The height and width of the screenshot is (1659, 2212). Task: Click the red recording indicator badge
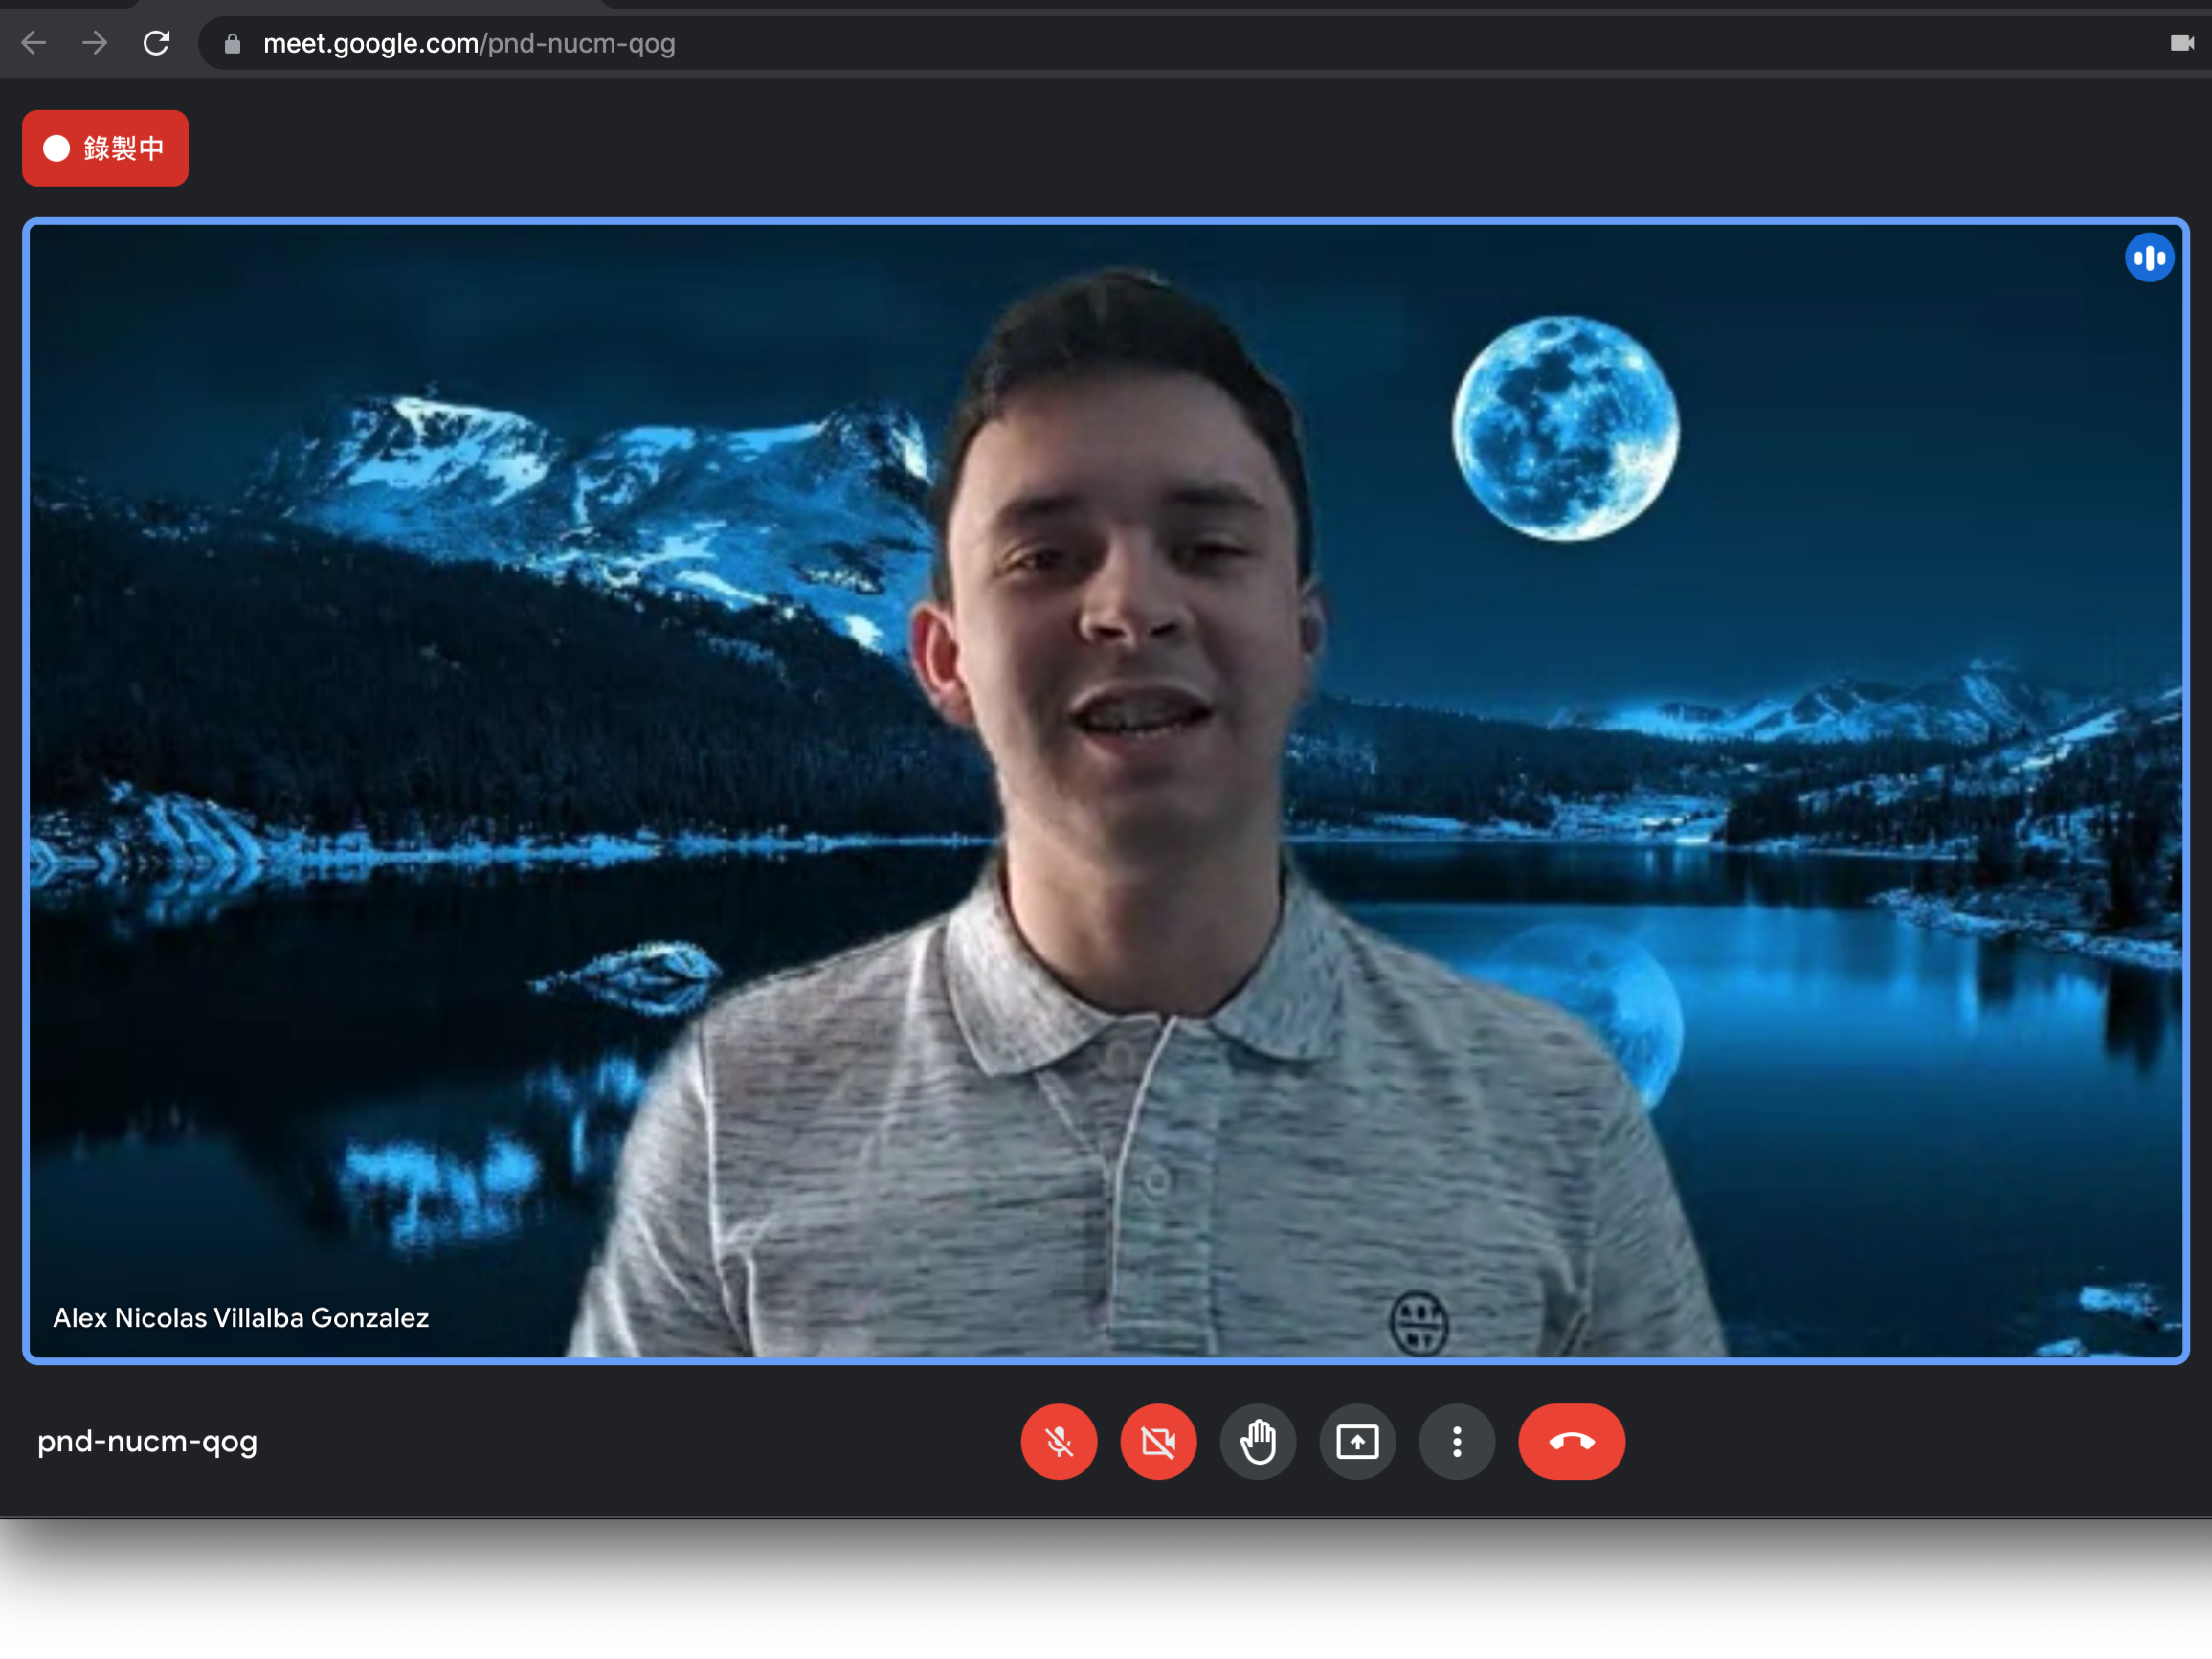coord(105,148)
